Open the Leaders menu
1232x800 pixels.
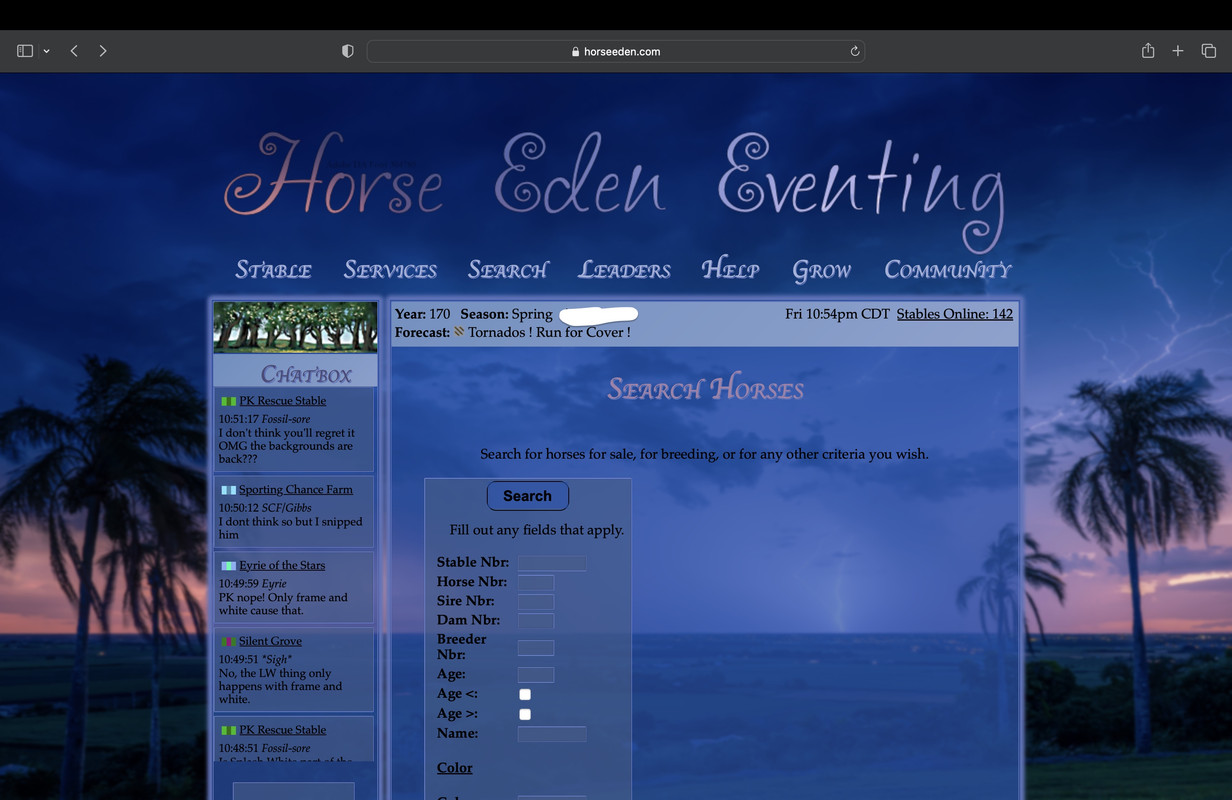(x=624, y=270)
